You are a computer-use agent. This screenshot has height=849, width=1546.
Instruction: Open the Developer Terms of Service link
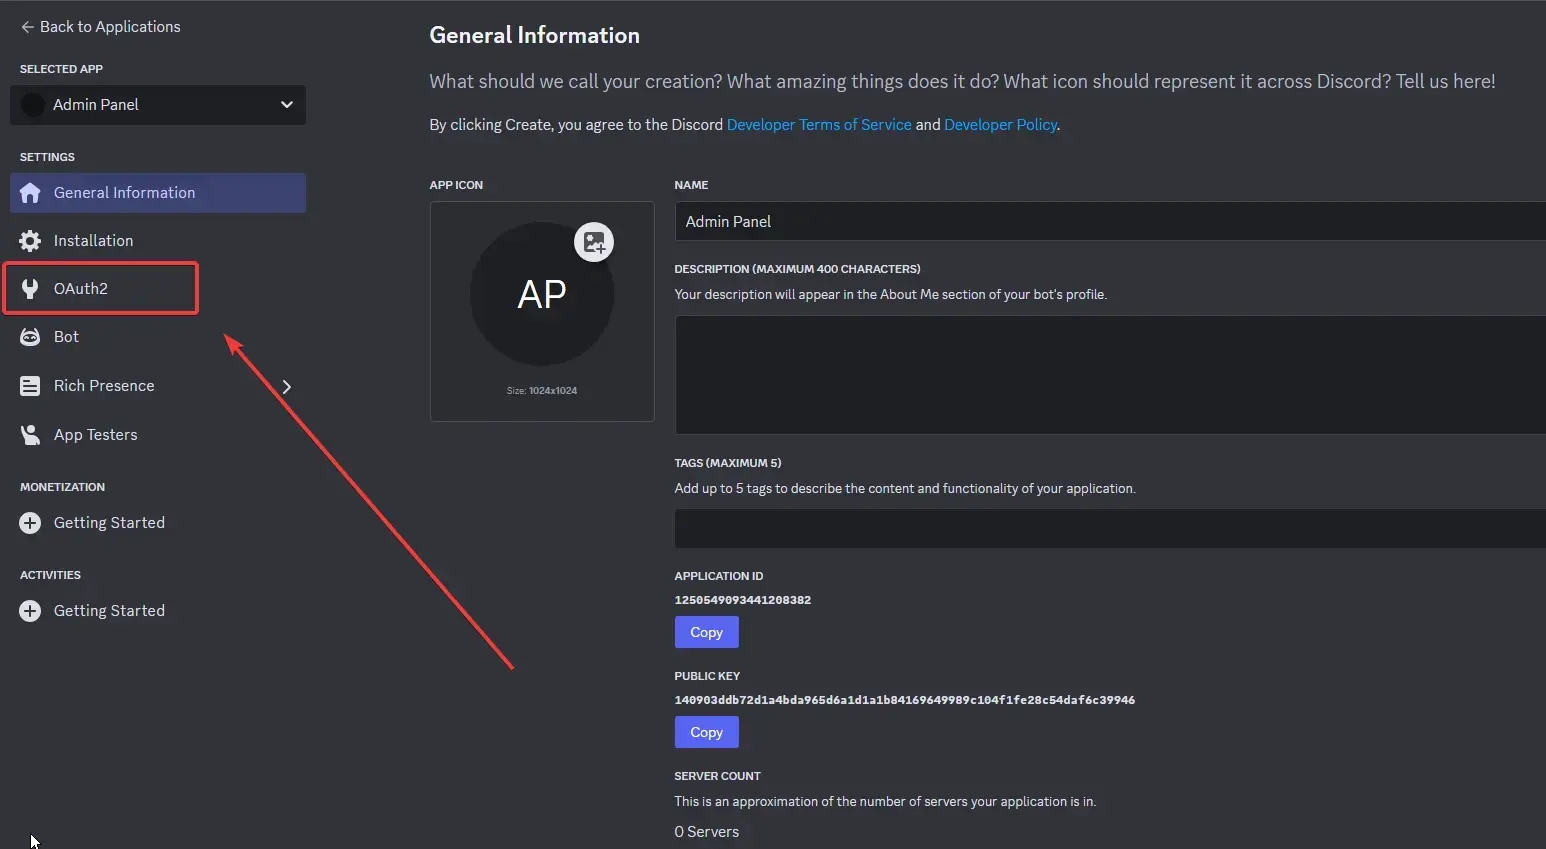click(x=818, y=125)
